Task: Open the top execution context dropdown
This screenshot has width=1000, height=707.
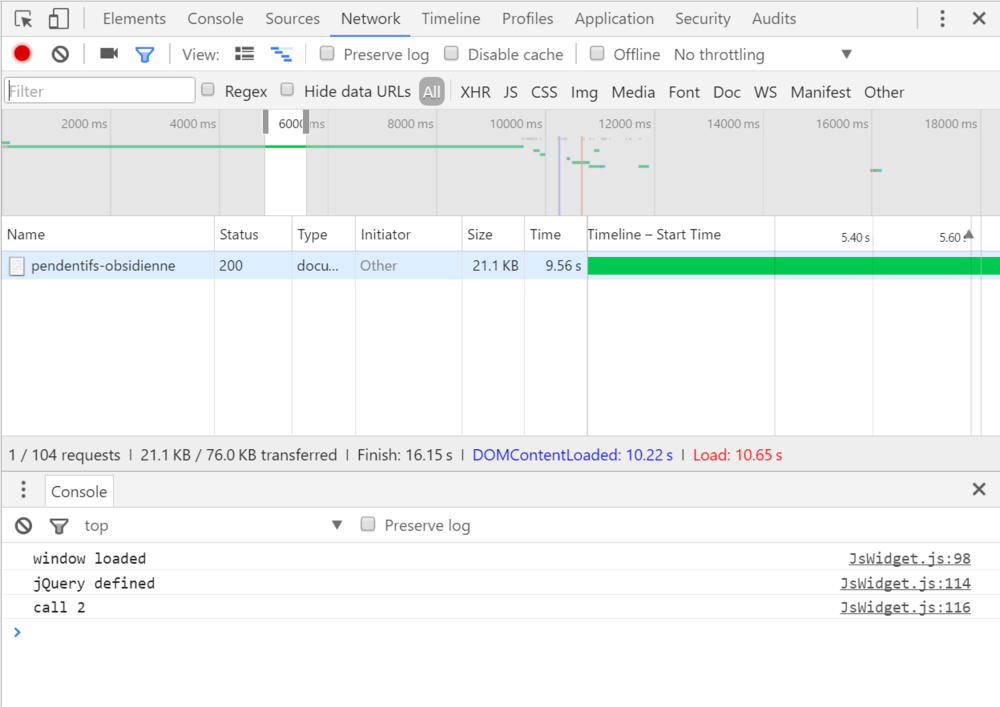Action: (213, 526)
